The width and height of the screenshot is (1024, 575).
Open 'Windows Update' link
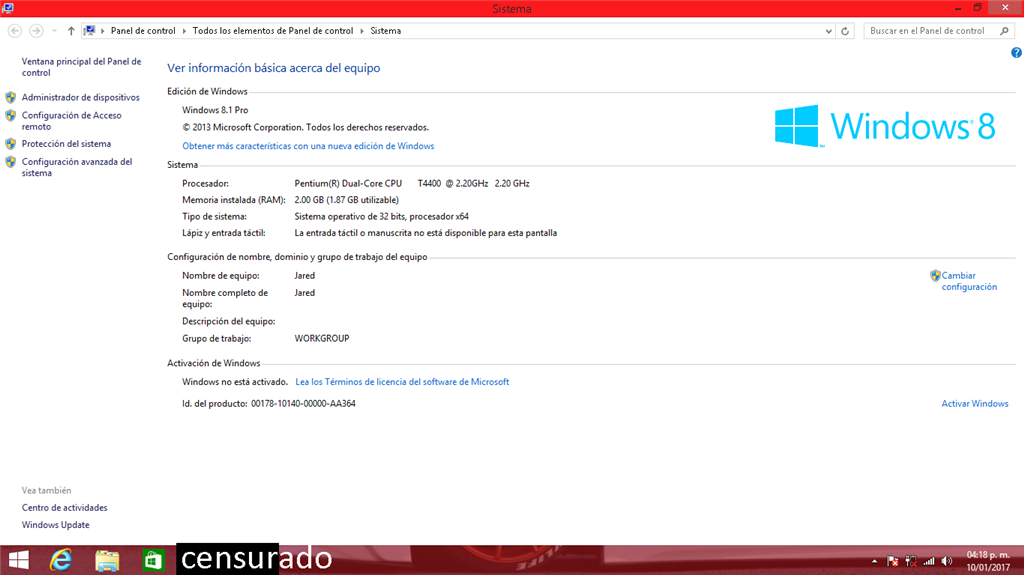point(56,525)
